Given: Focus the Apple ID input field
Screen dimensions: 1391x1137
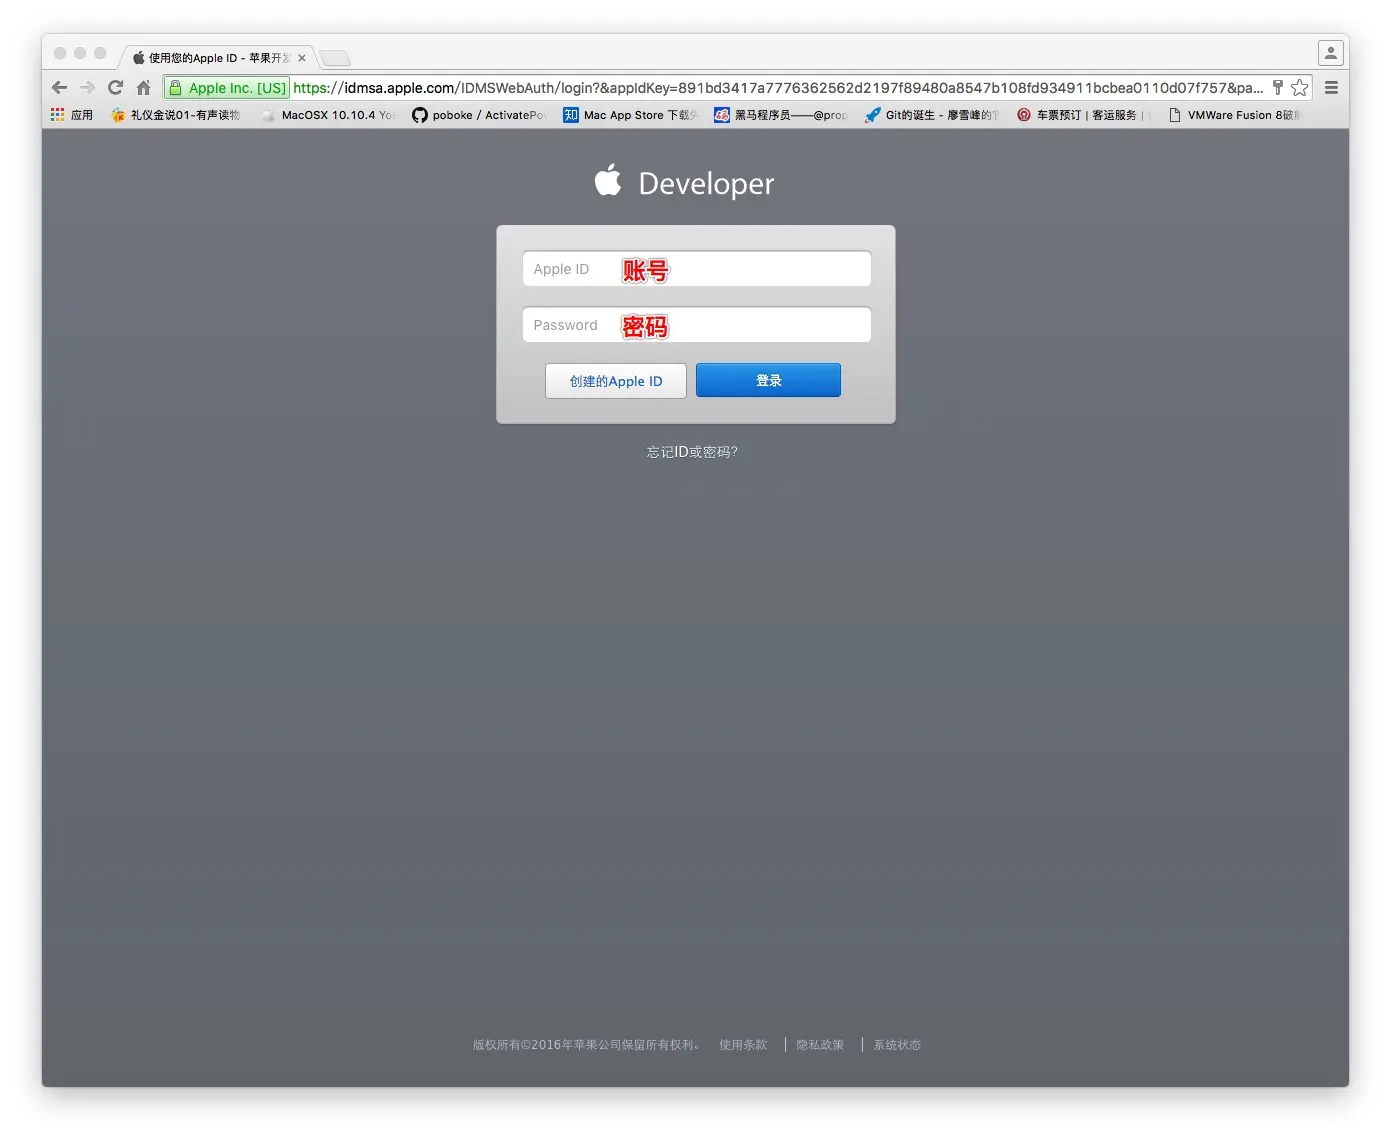Looking at the screenshot, I should (x=696, y=269).
